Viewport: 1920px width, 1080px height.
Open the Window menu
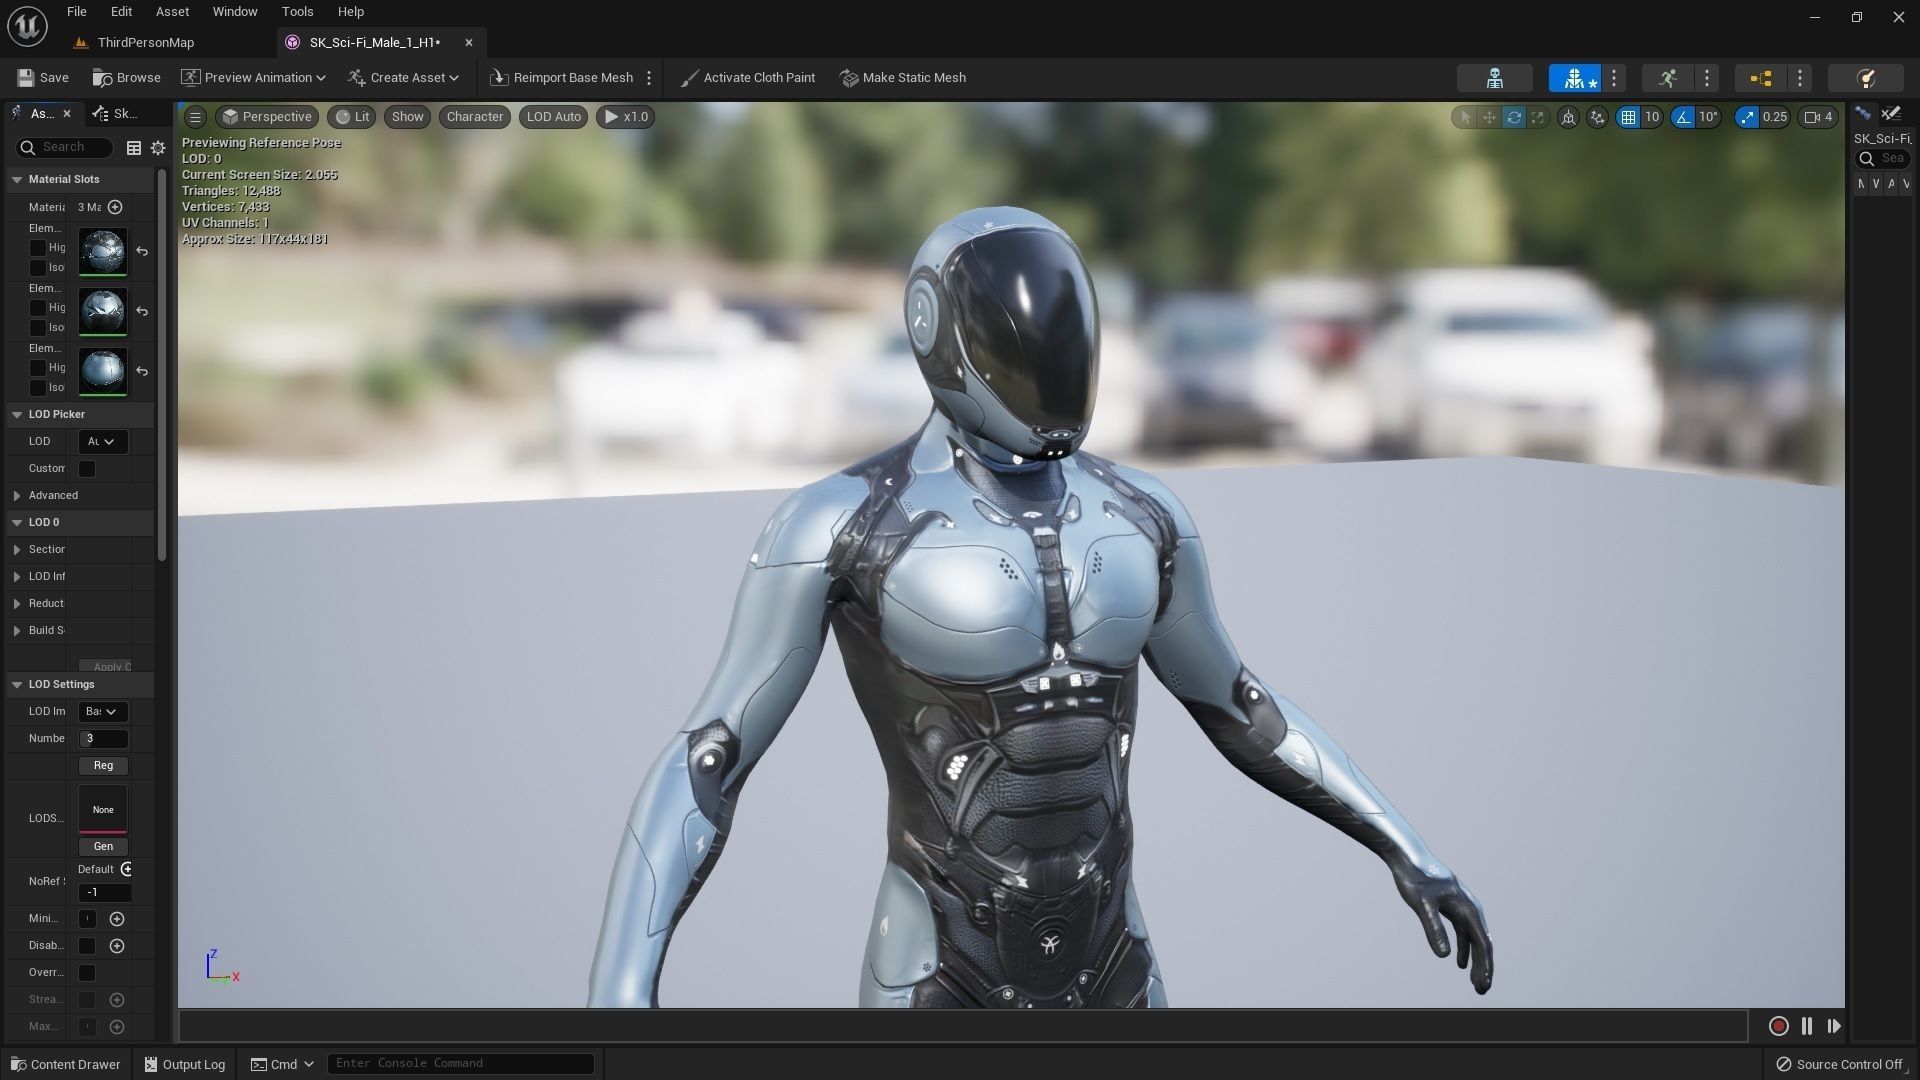[x=235, y=12]
